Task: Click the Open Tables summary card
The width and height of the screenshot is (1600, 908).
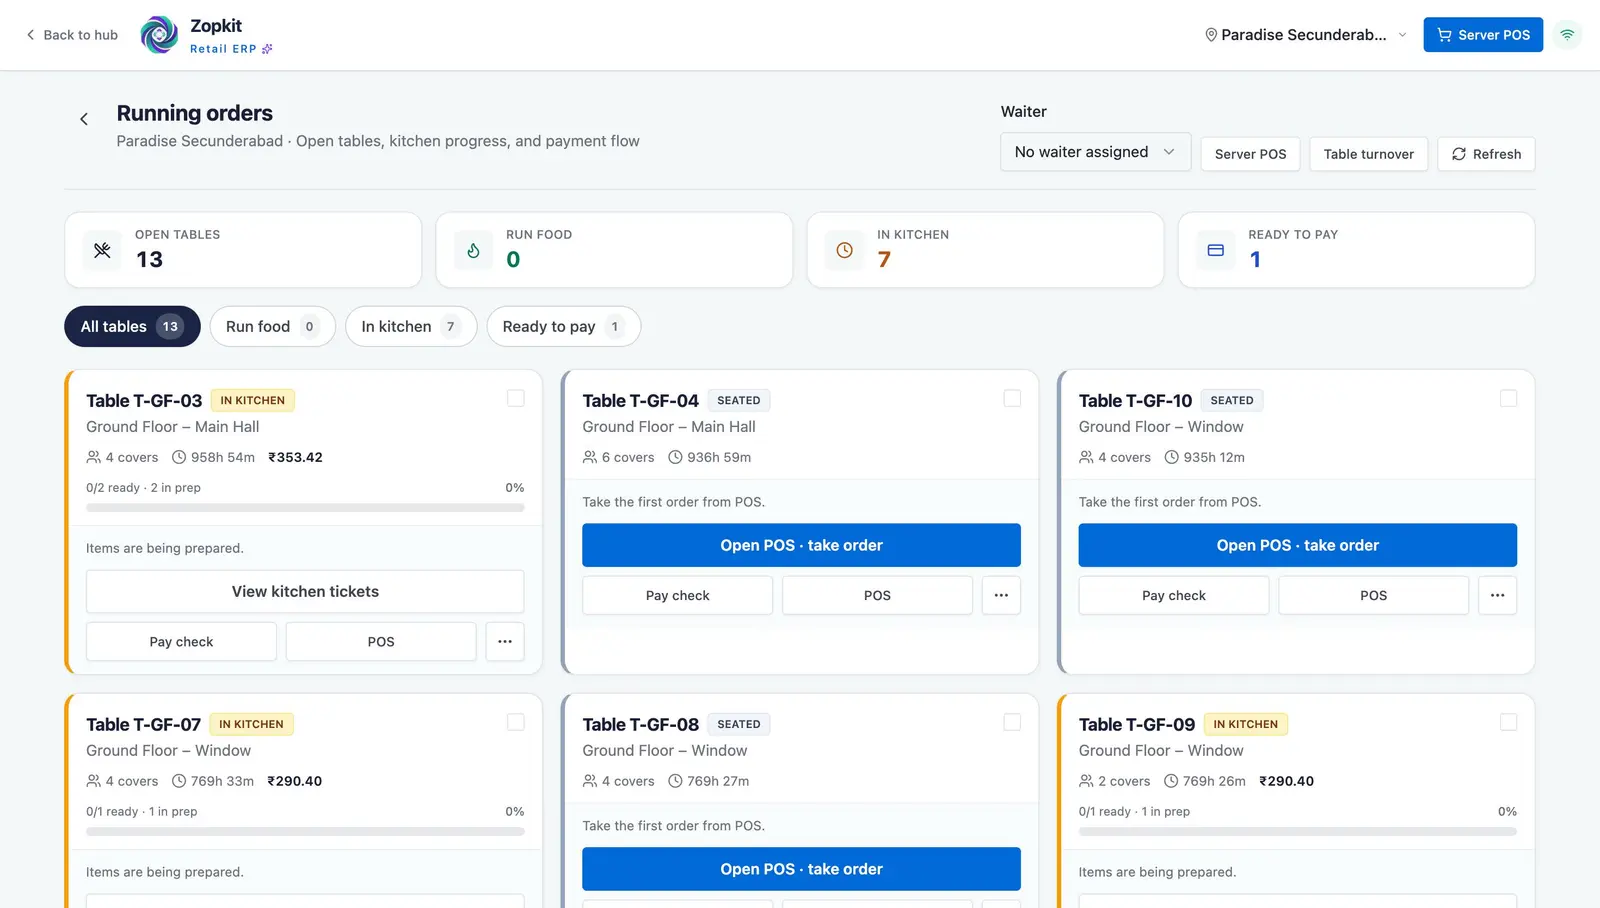Action: click(x=243, y=250)
